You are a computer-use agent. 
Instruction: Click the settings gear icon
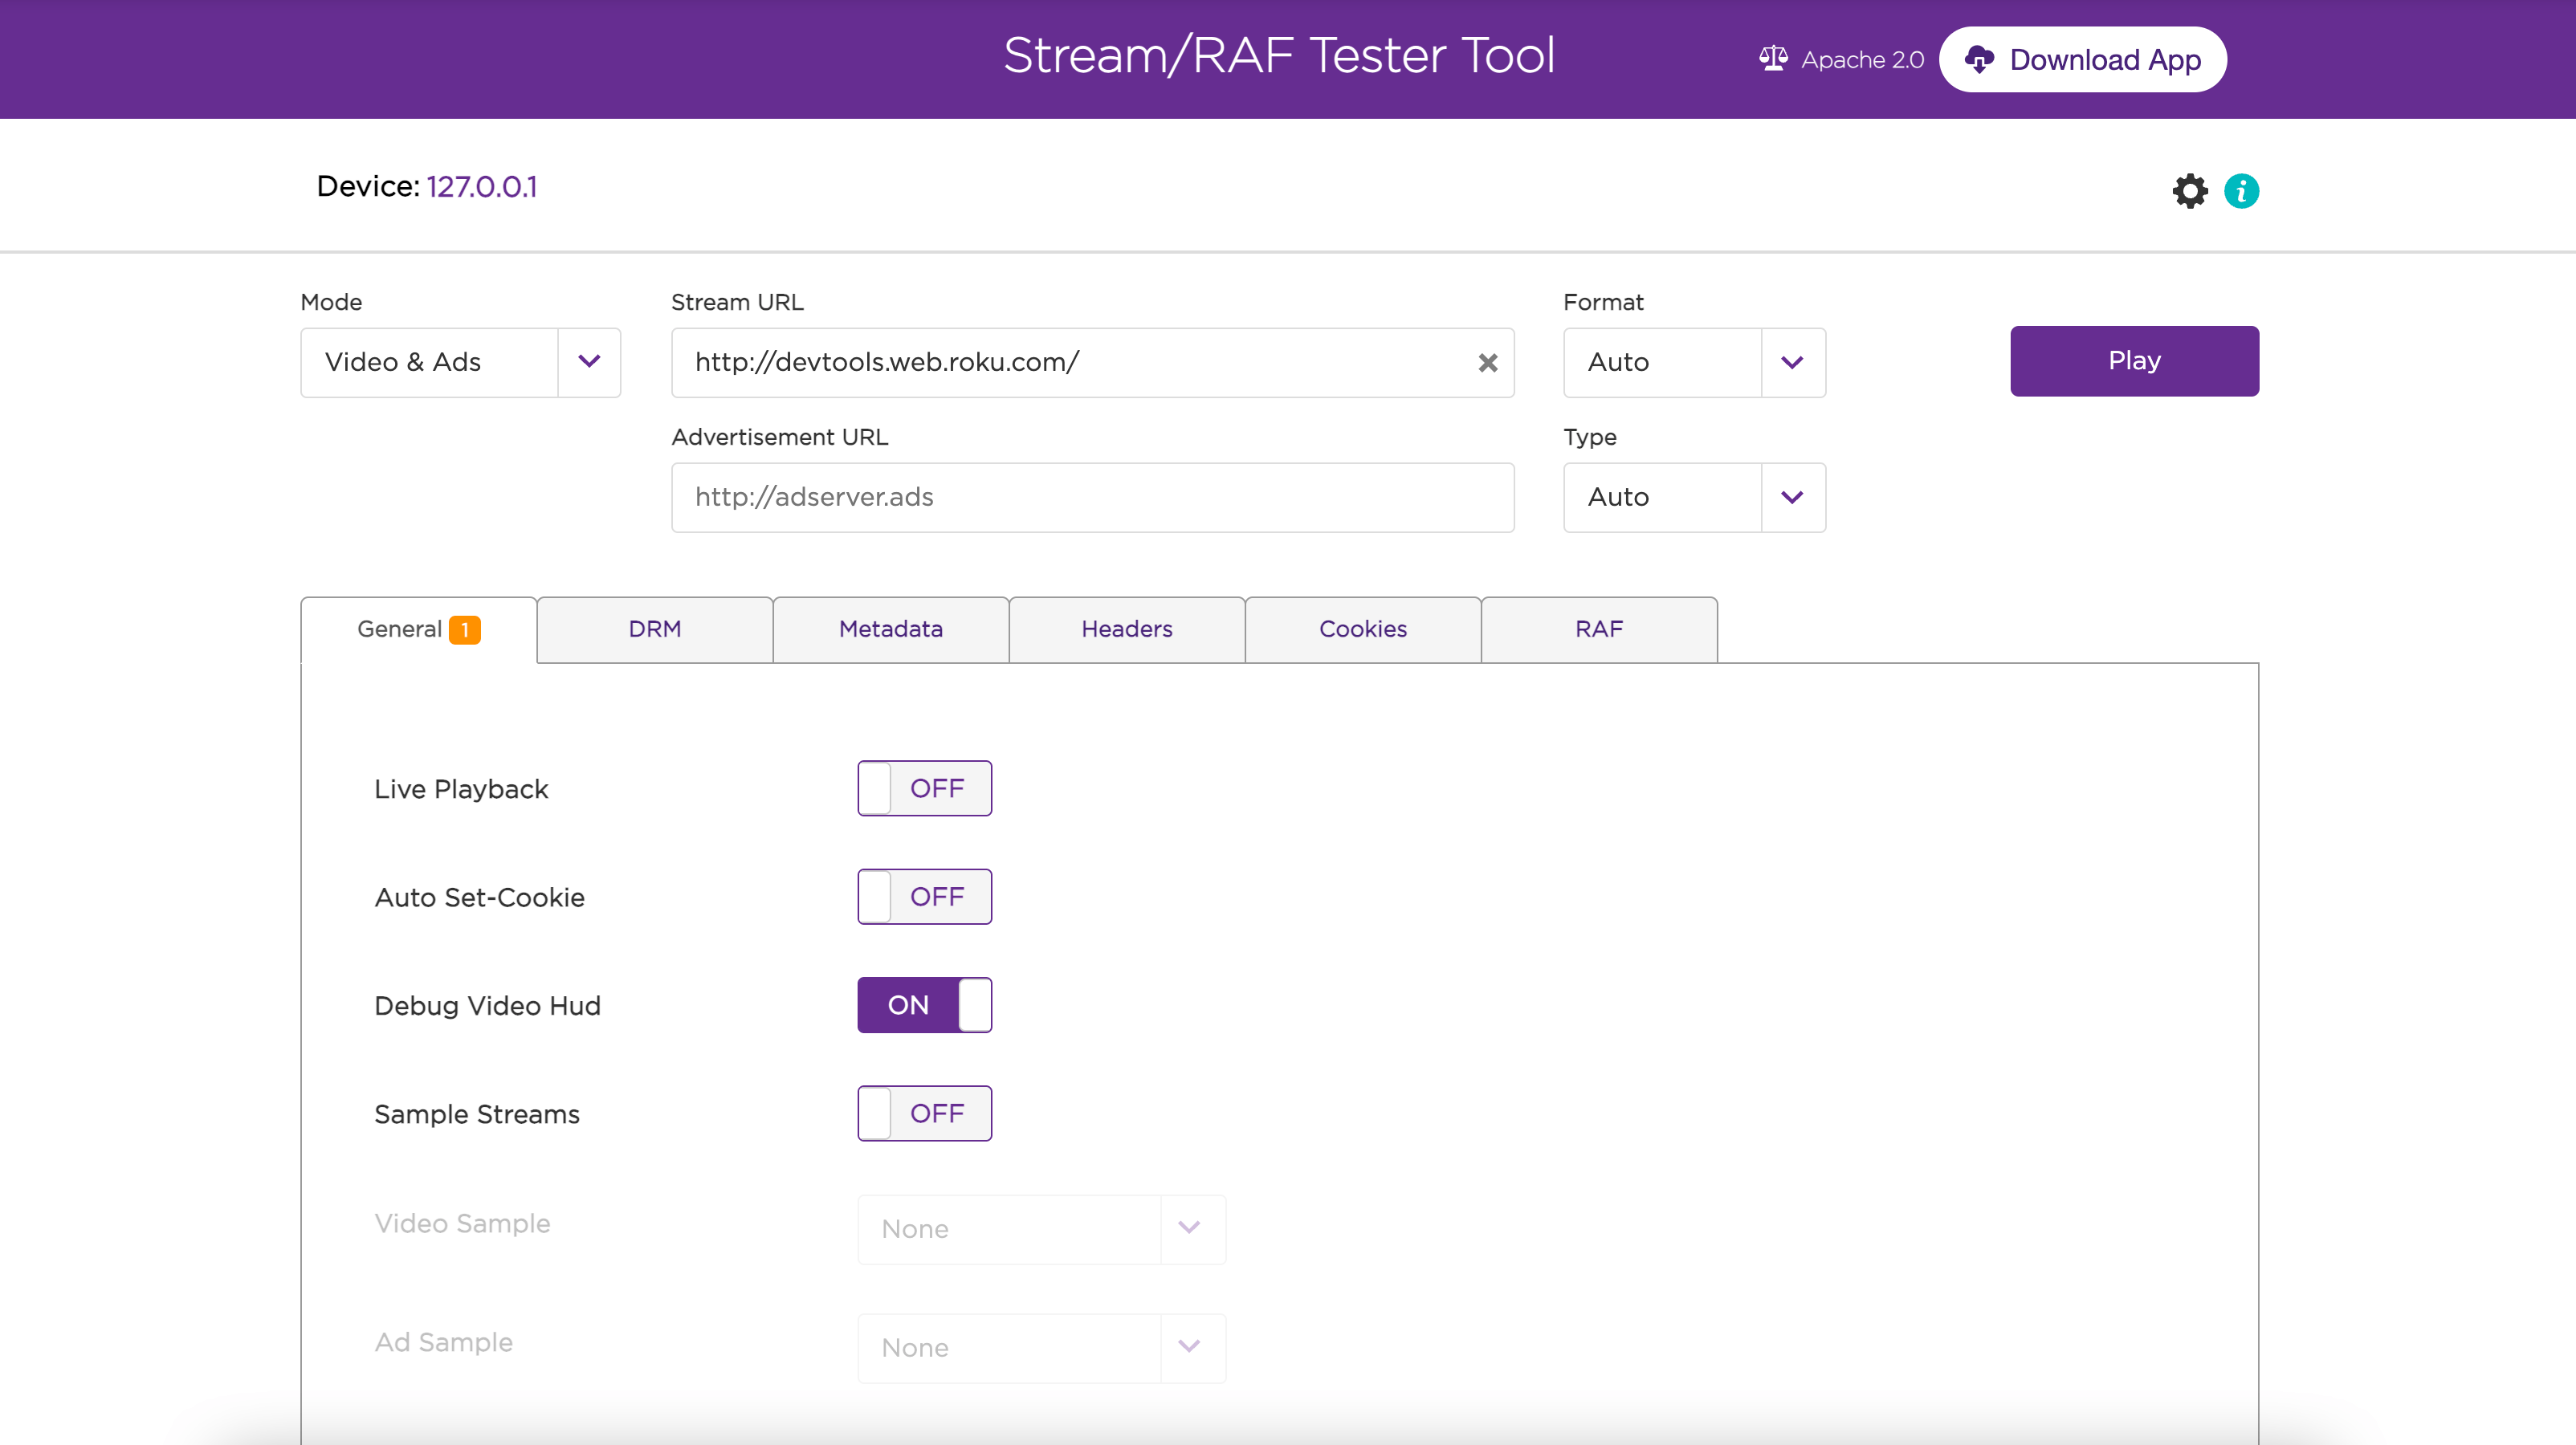tap(2191, 191)
